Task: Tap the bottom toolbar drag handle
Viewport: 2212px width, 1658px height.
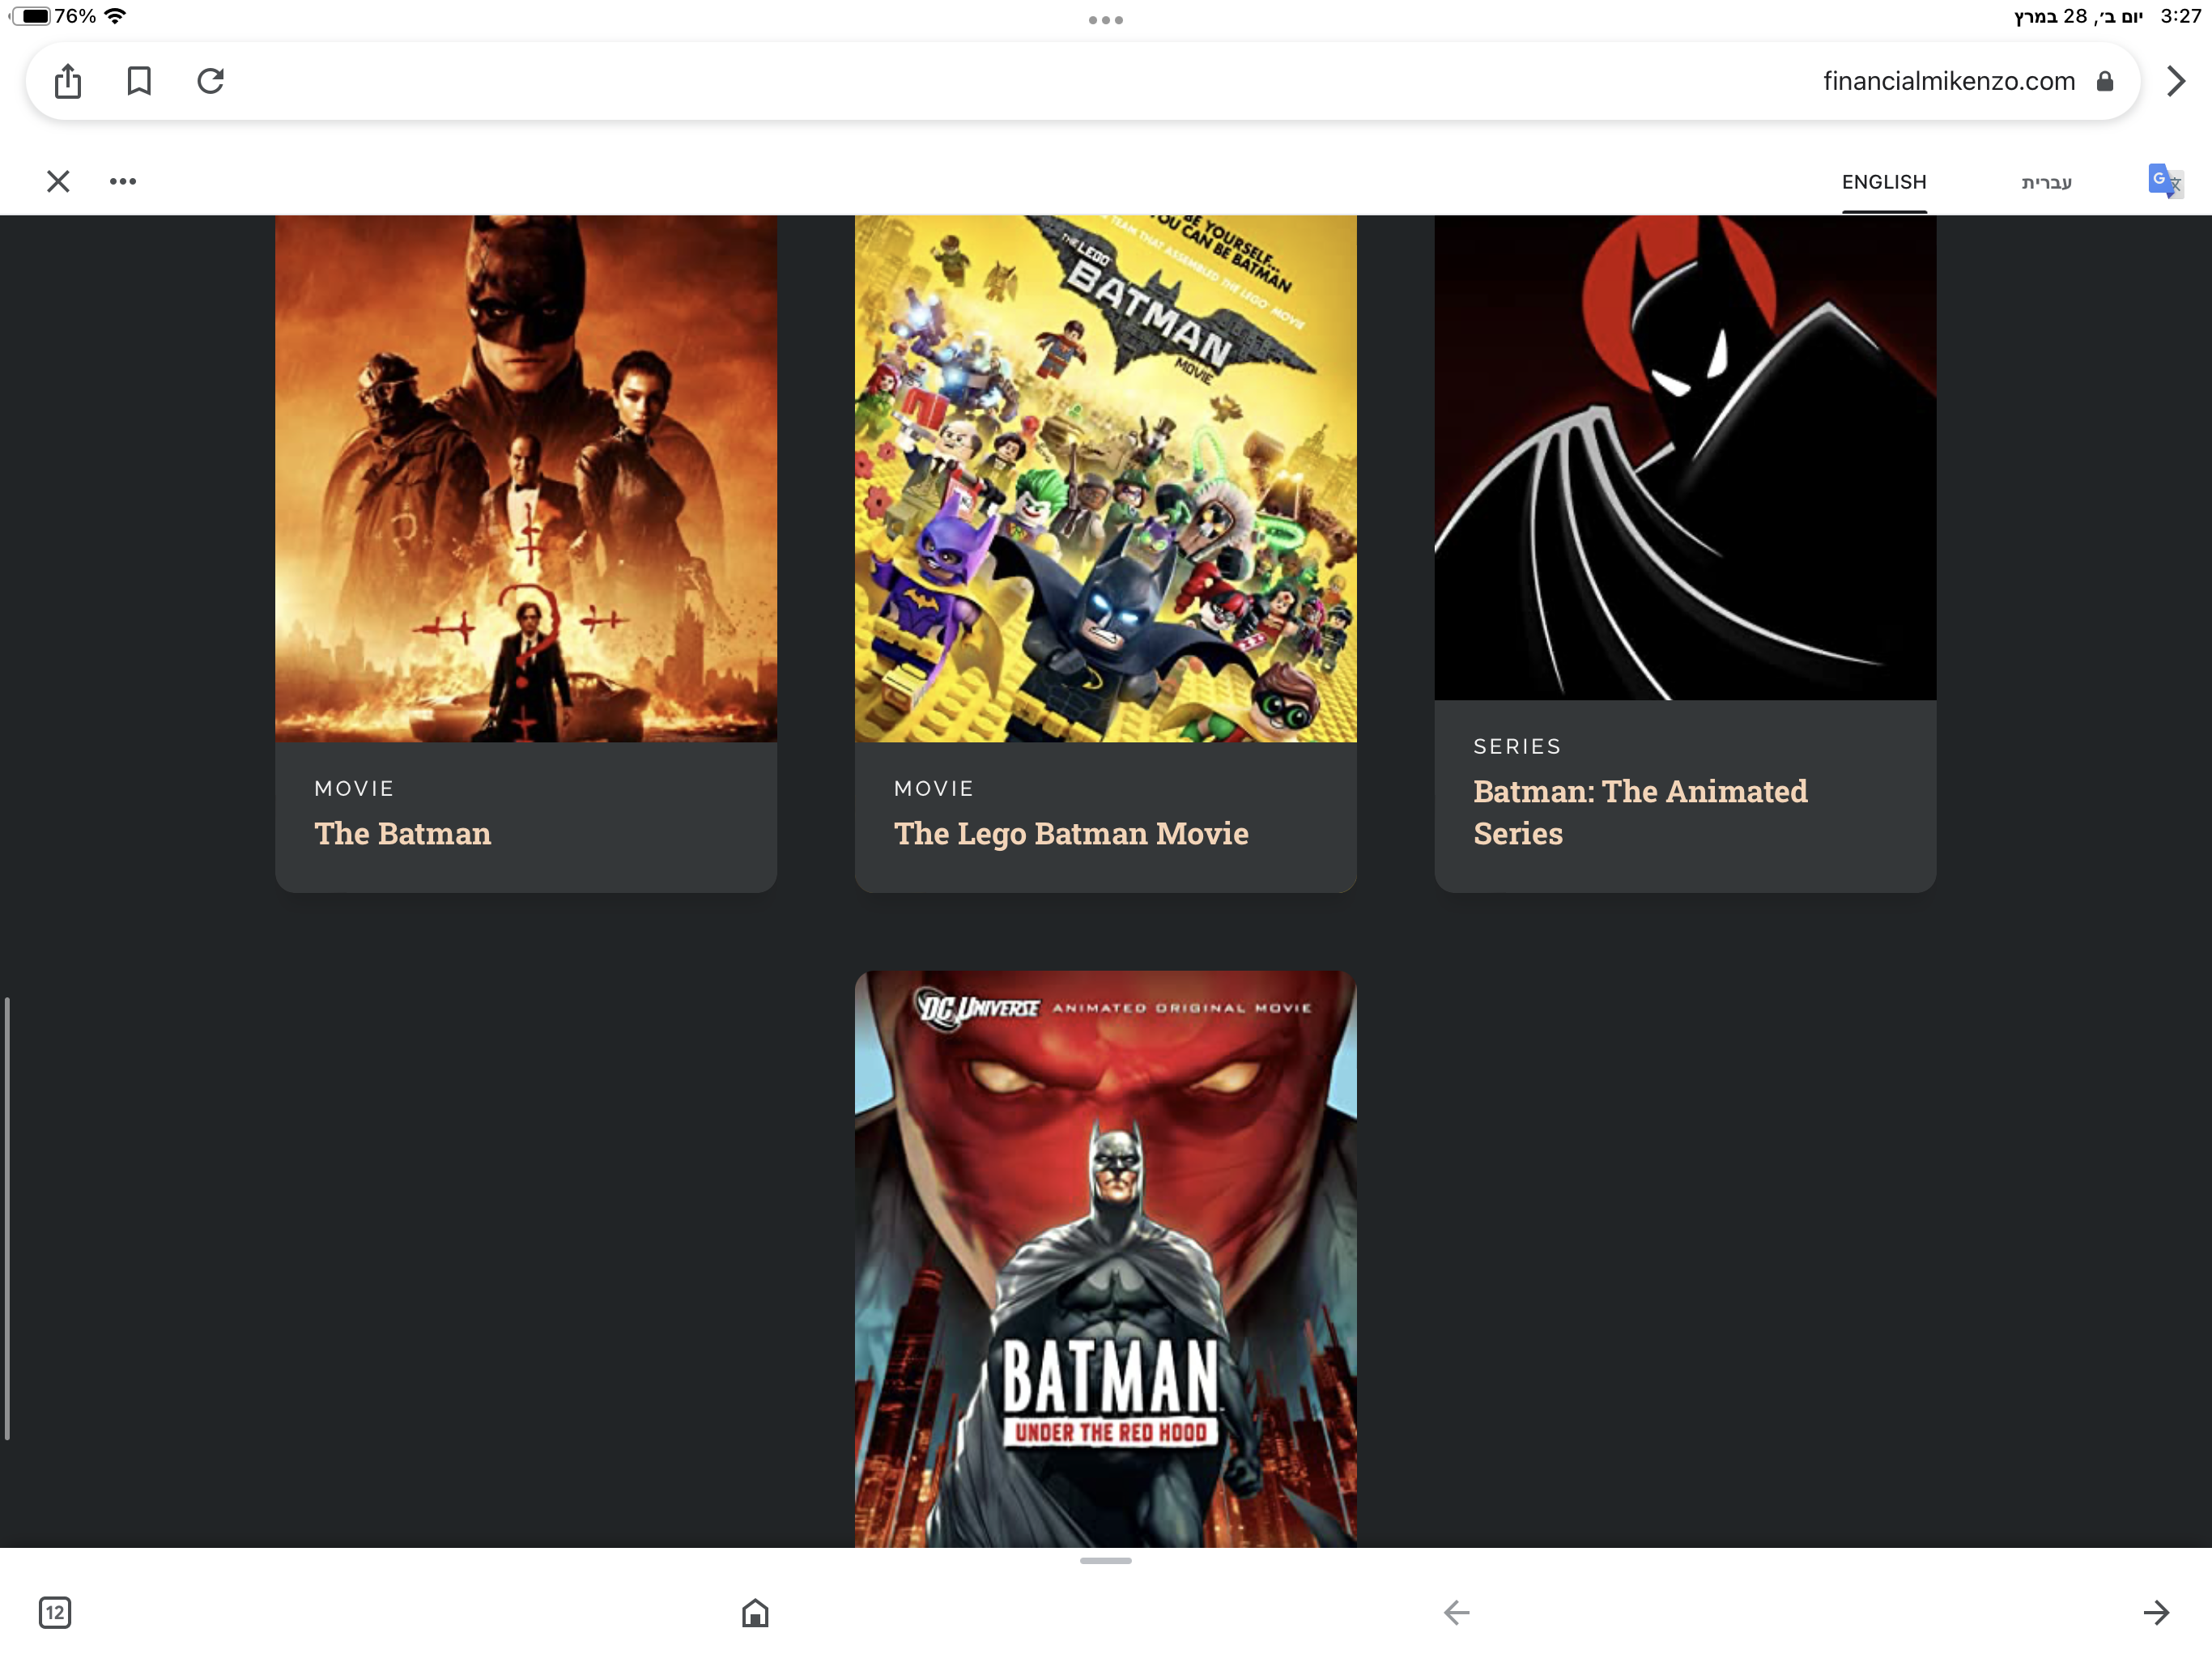Action: (1105, 1561)
